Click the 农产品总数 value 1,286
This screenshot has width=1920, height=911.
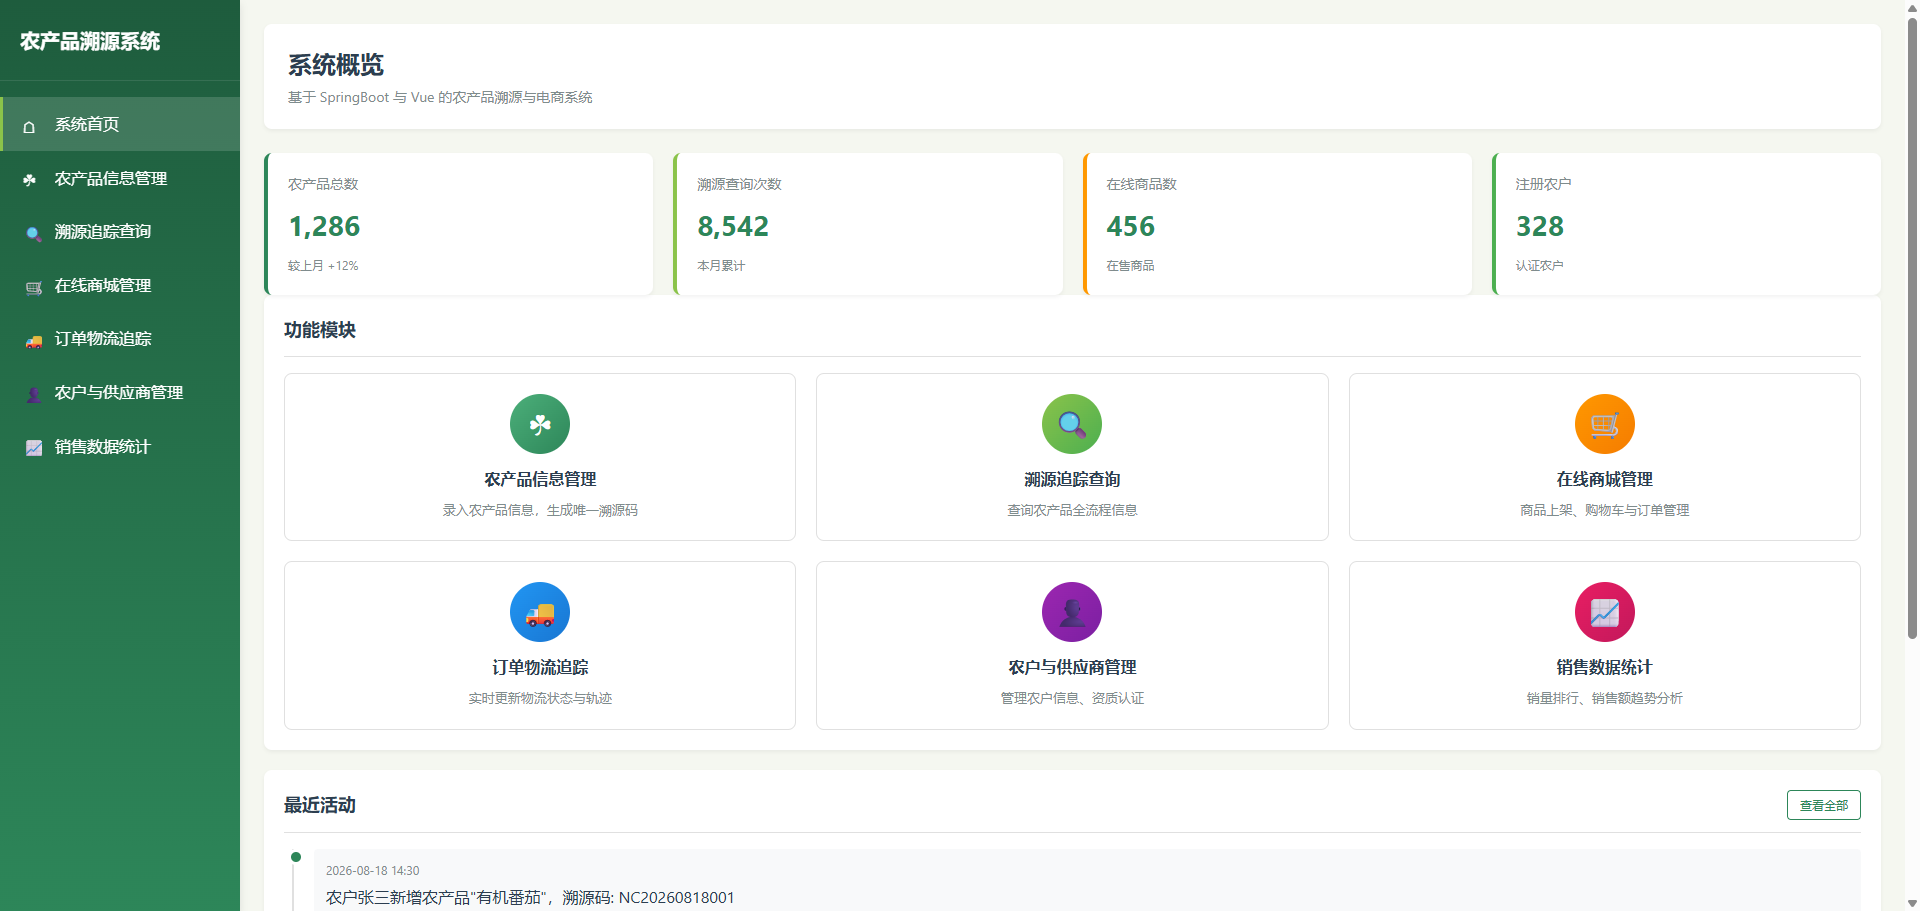coord(324,227)
